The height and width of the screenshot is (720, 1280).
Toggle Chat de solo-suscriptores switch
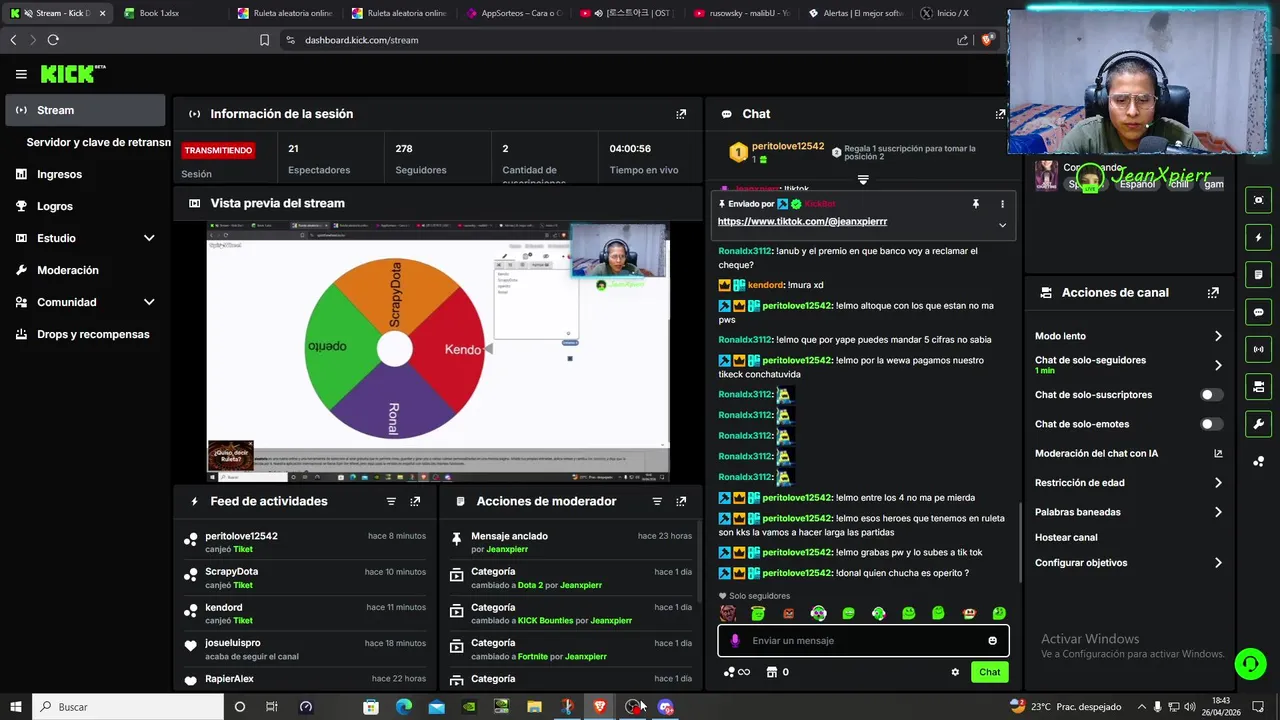[x=1211, y=395]
